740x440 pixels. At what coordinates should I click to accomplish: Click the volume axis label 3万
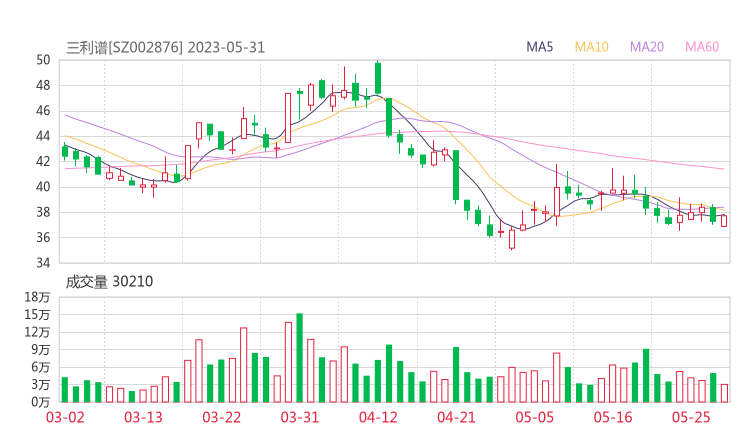[x=41, y=385]
